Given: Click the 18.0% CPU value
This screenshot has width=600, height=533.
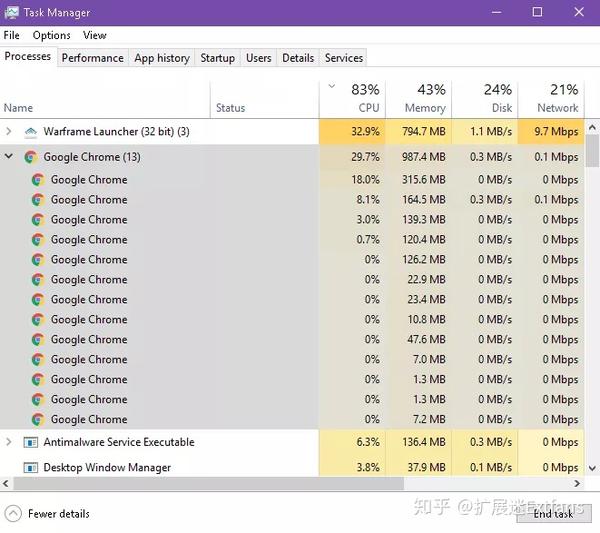Looking at the screenshot, I should tap(365, 180).
